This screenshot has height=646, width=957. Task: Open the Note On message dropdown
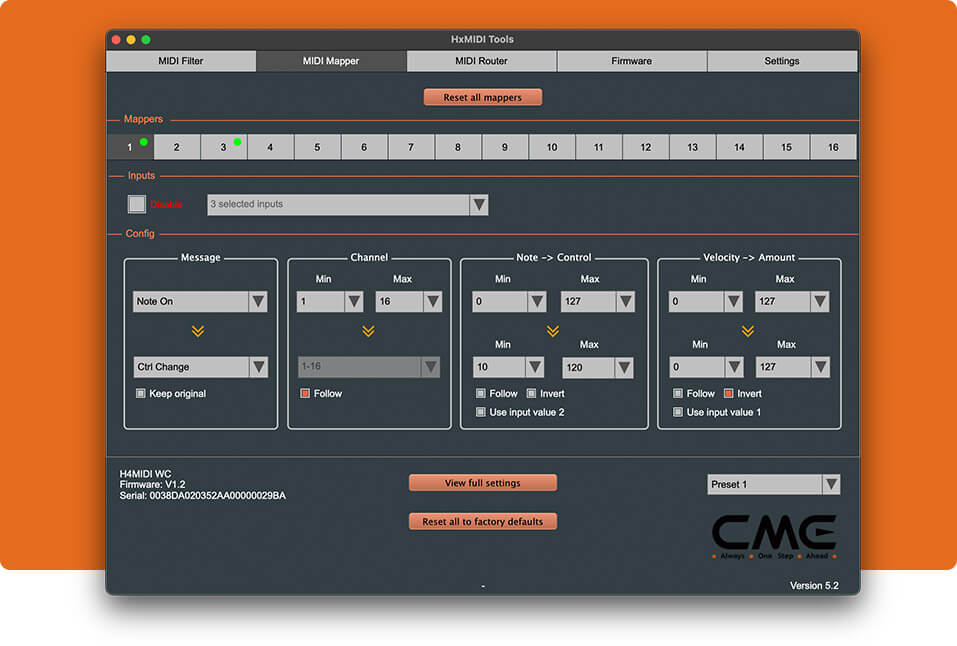pos(200,302)
